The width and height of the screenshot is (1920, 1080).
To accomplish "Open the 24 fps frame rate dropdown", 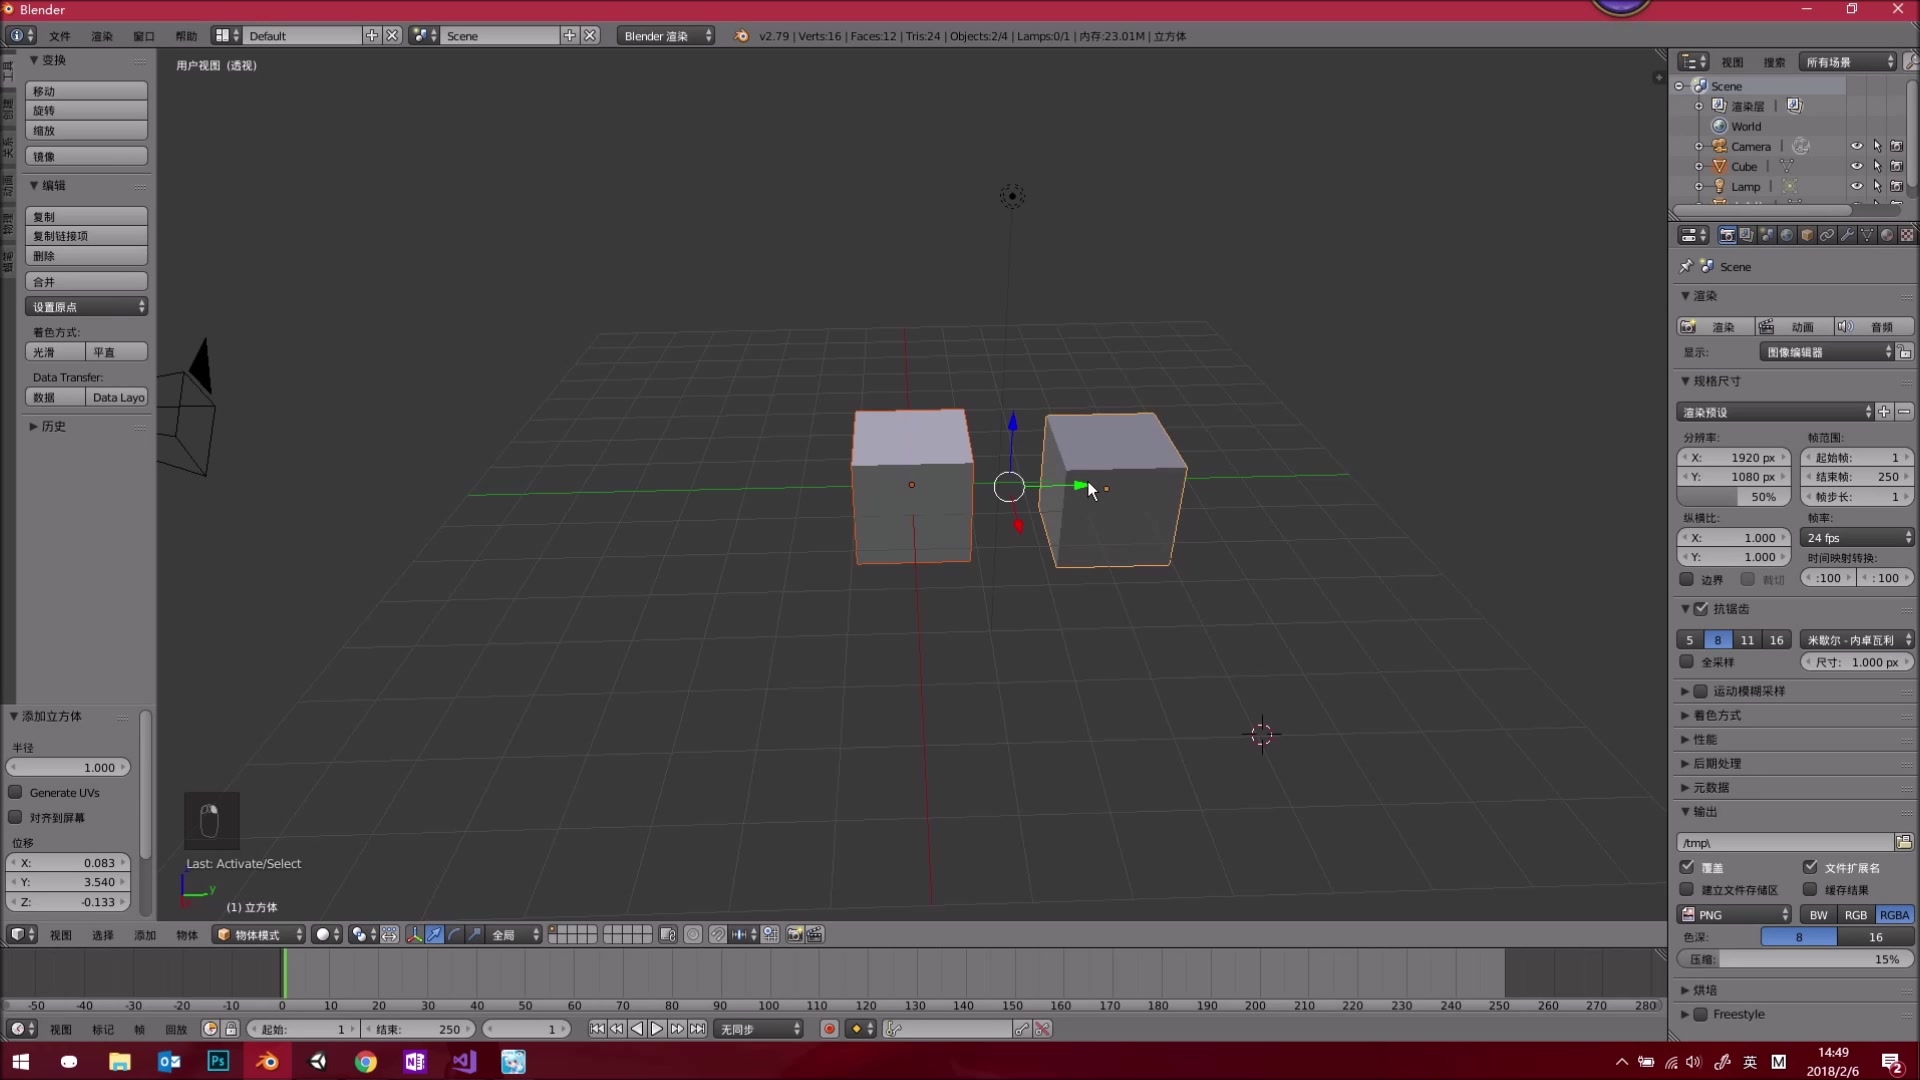I will (x=1857, y=537).
